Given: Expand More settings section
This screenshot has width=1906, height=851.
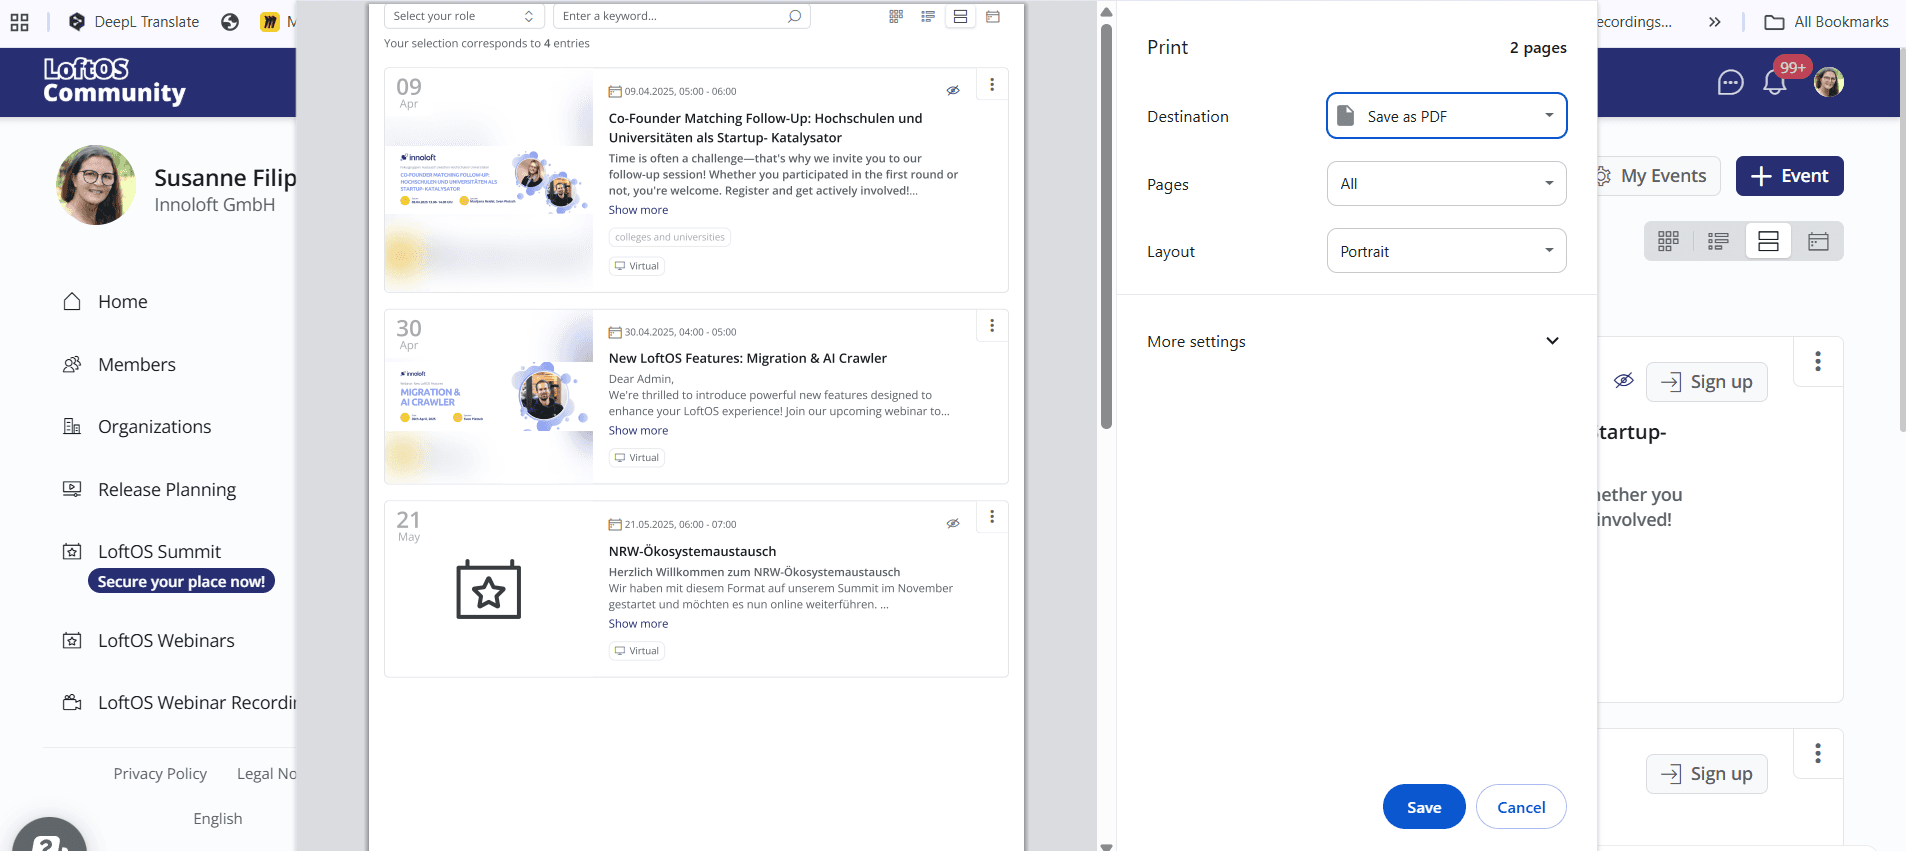Looking at the screenshot, I should [x=1552, y=341].
